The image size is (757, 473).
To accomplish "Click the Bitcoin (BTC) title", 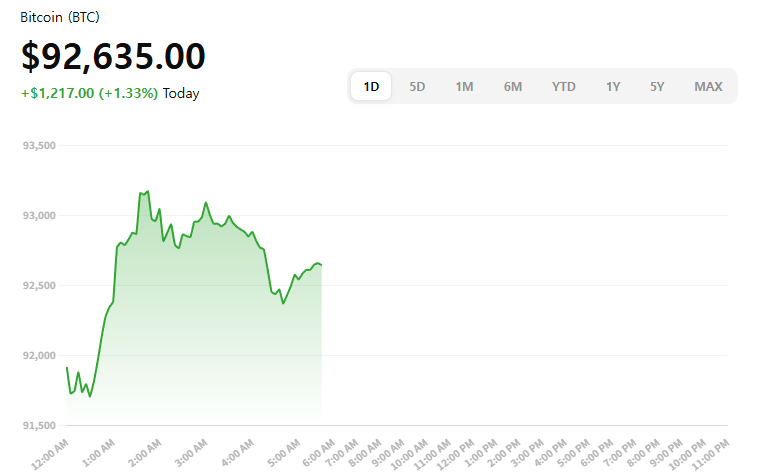I will (x=60, y=18).
